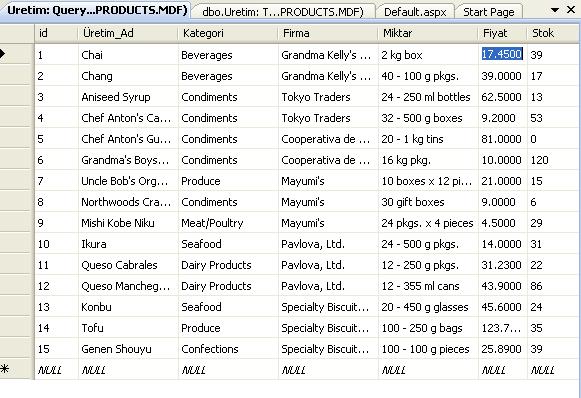The width and height of the screenshot is (581, 398).
Task: Select Produce category in Tofu row
Action: 228,328
